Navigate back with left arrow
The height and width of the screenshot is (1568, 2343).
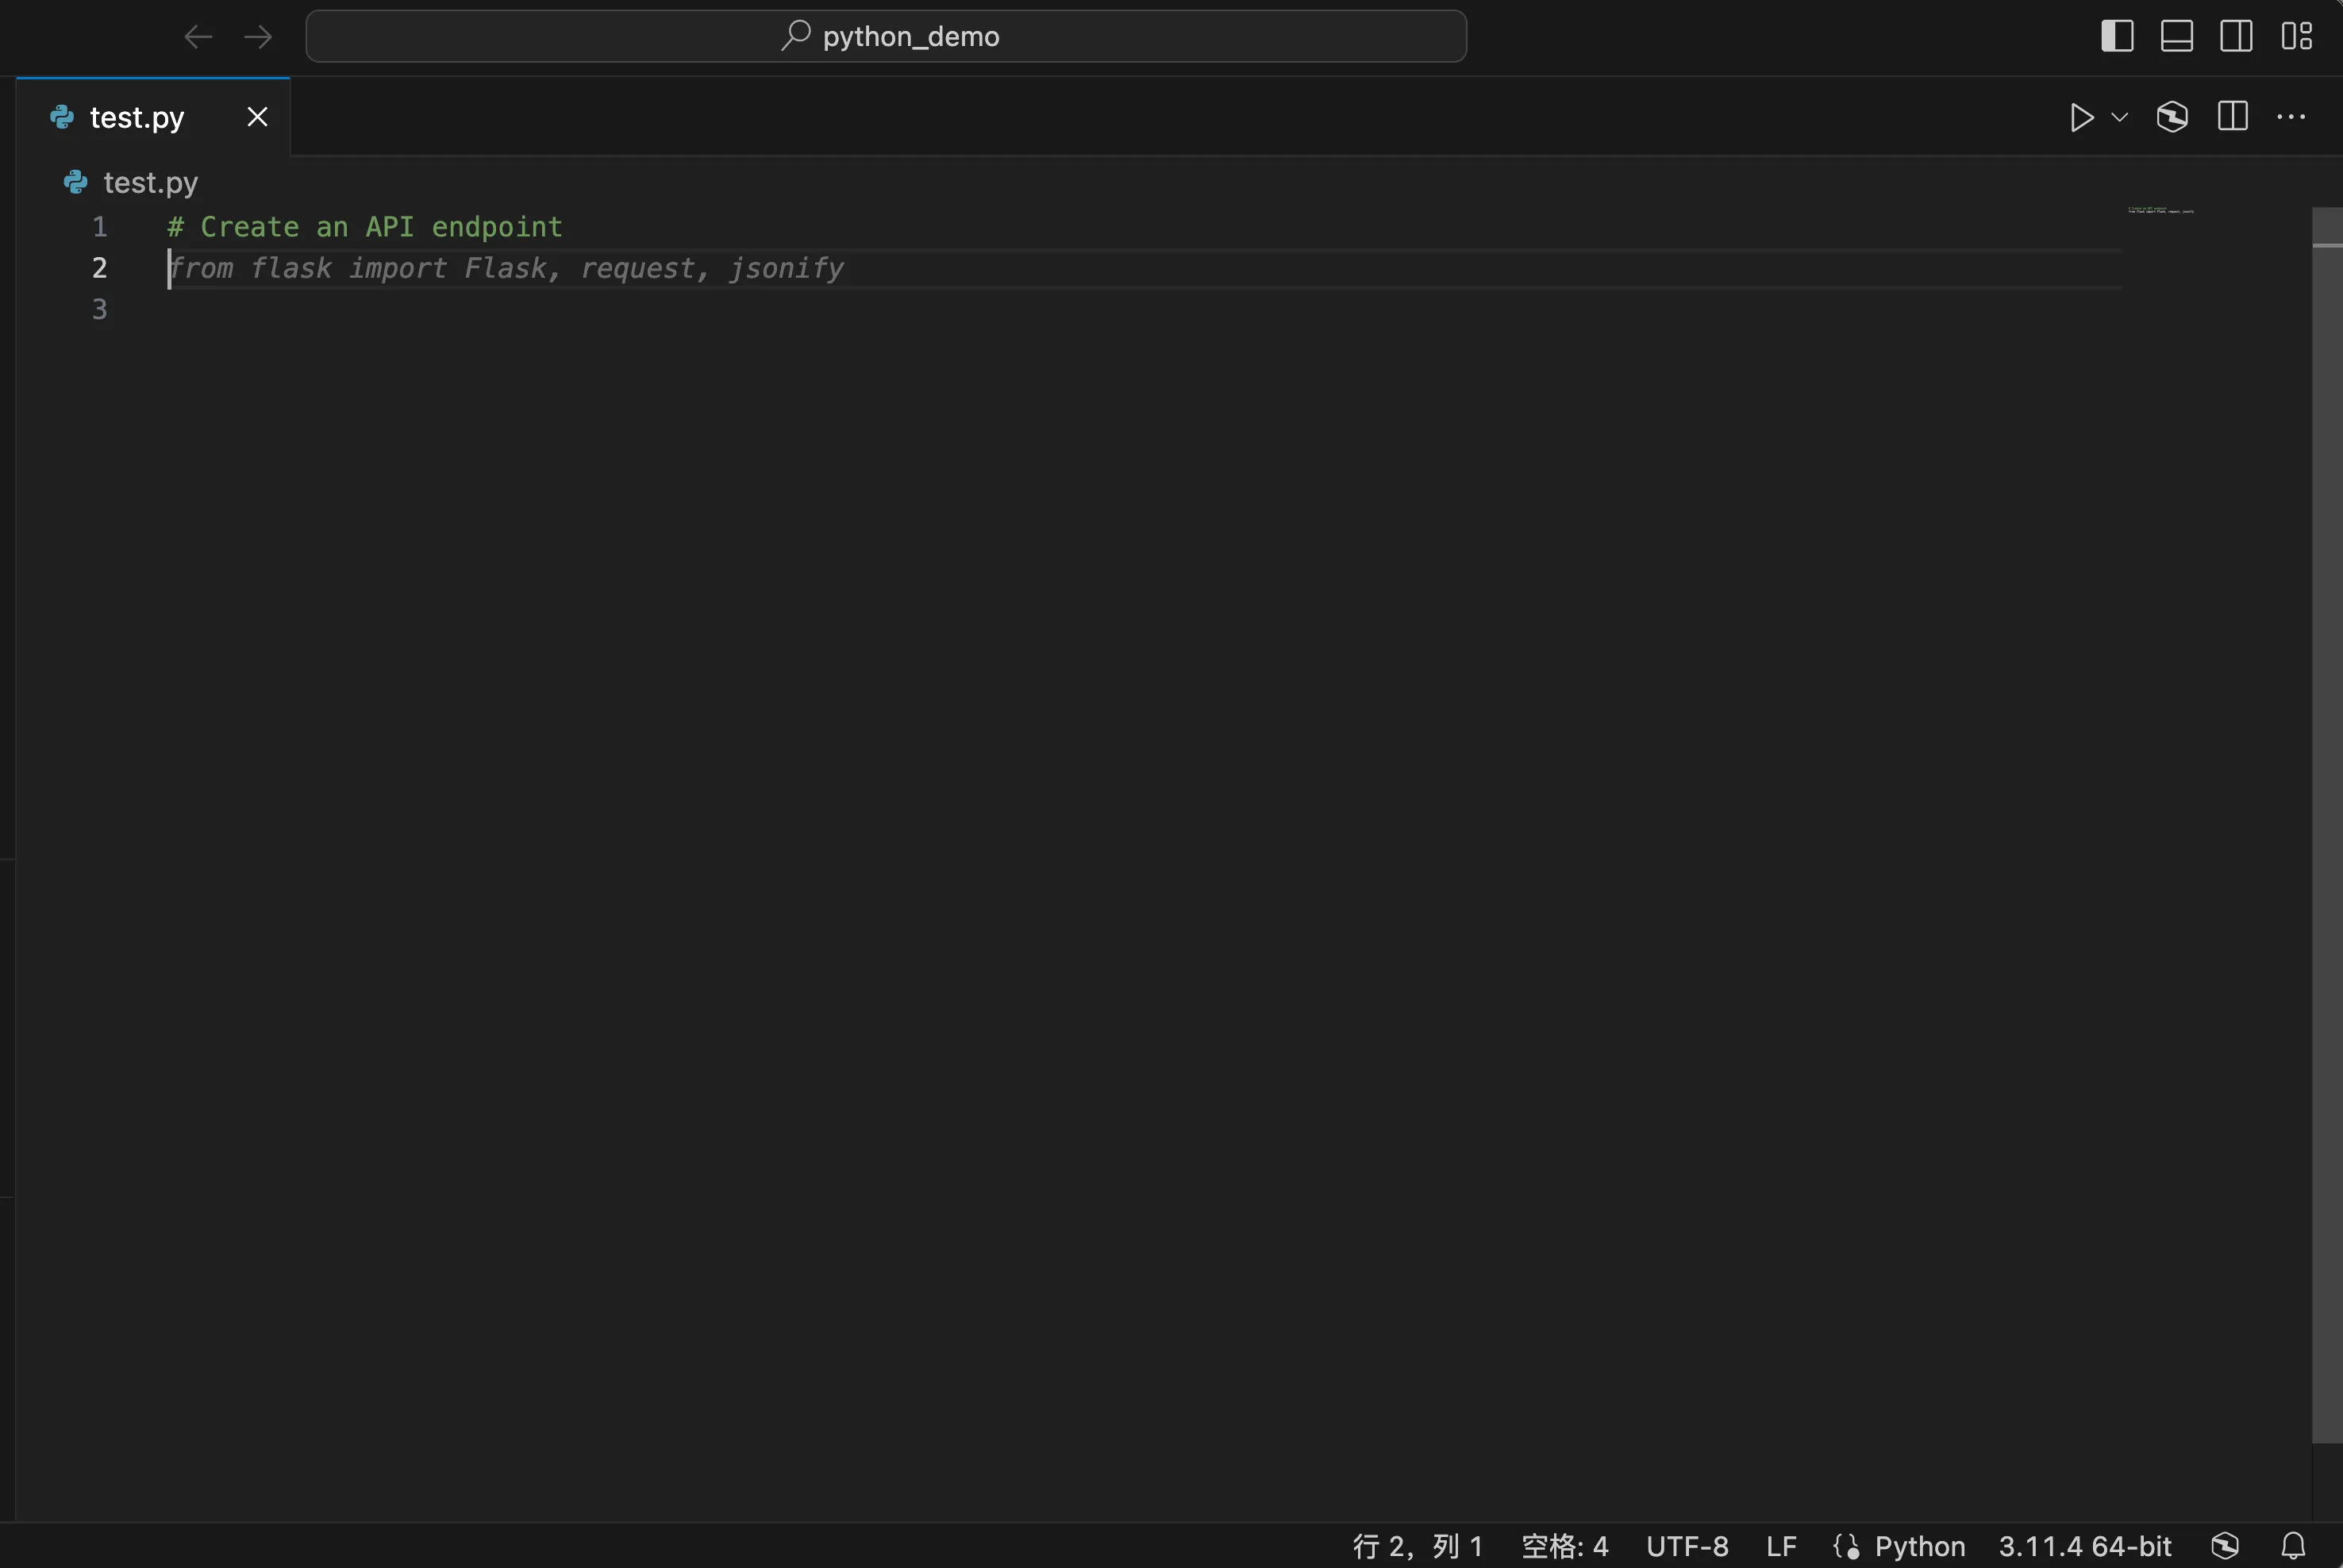pyautogui.click(x=198, y=37)
